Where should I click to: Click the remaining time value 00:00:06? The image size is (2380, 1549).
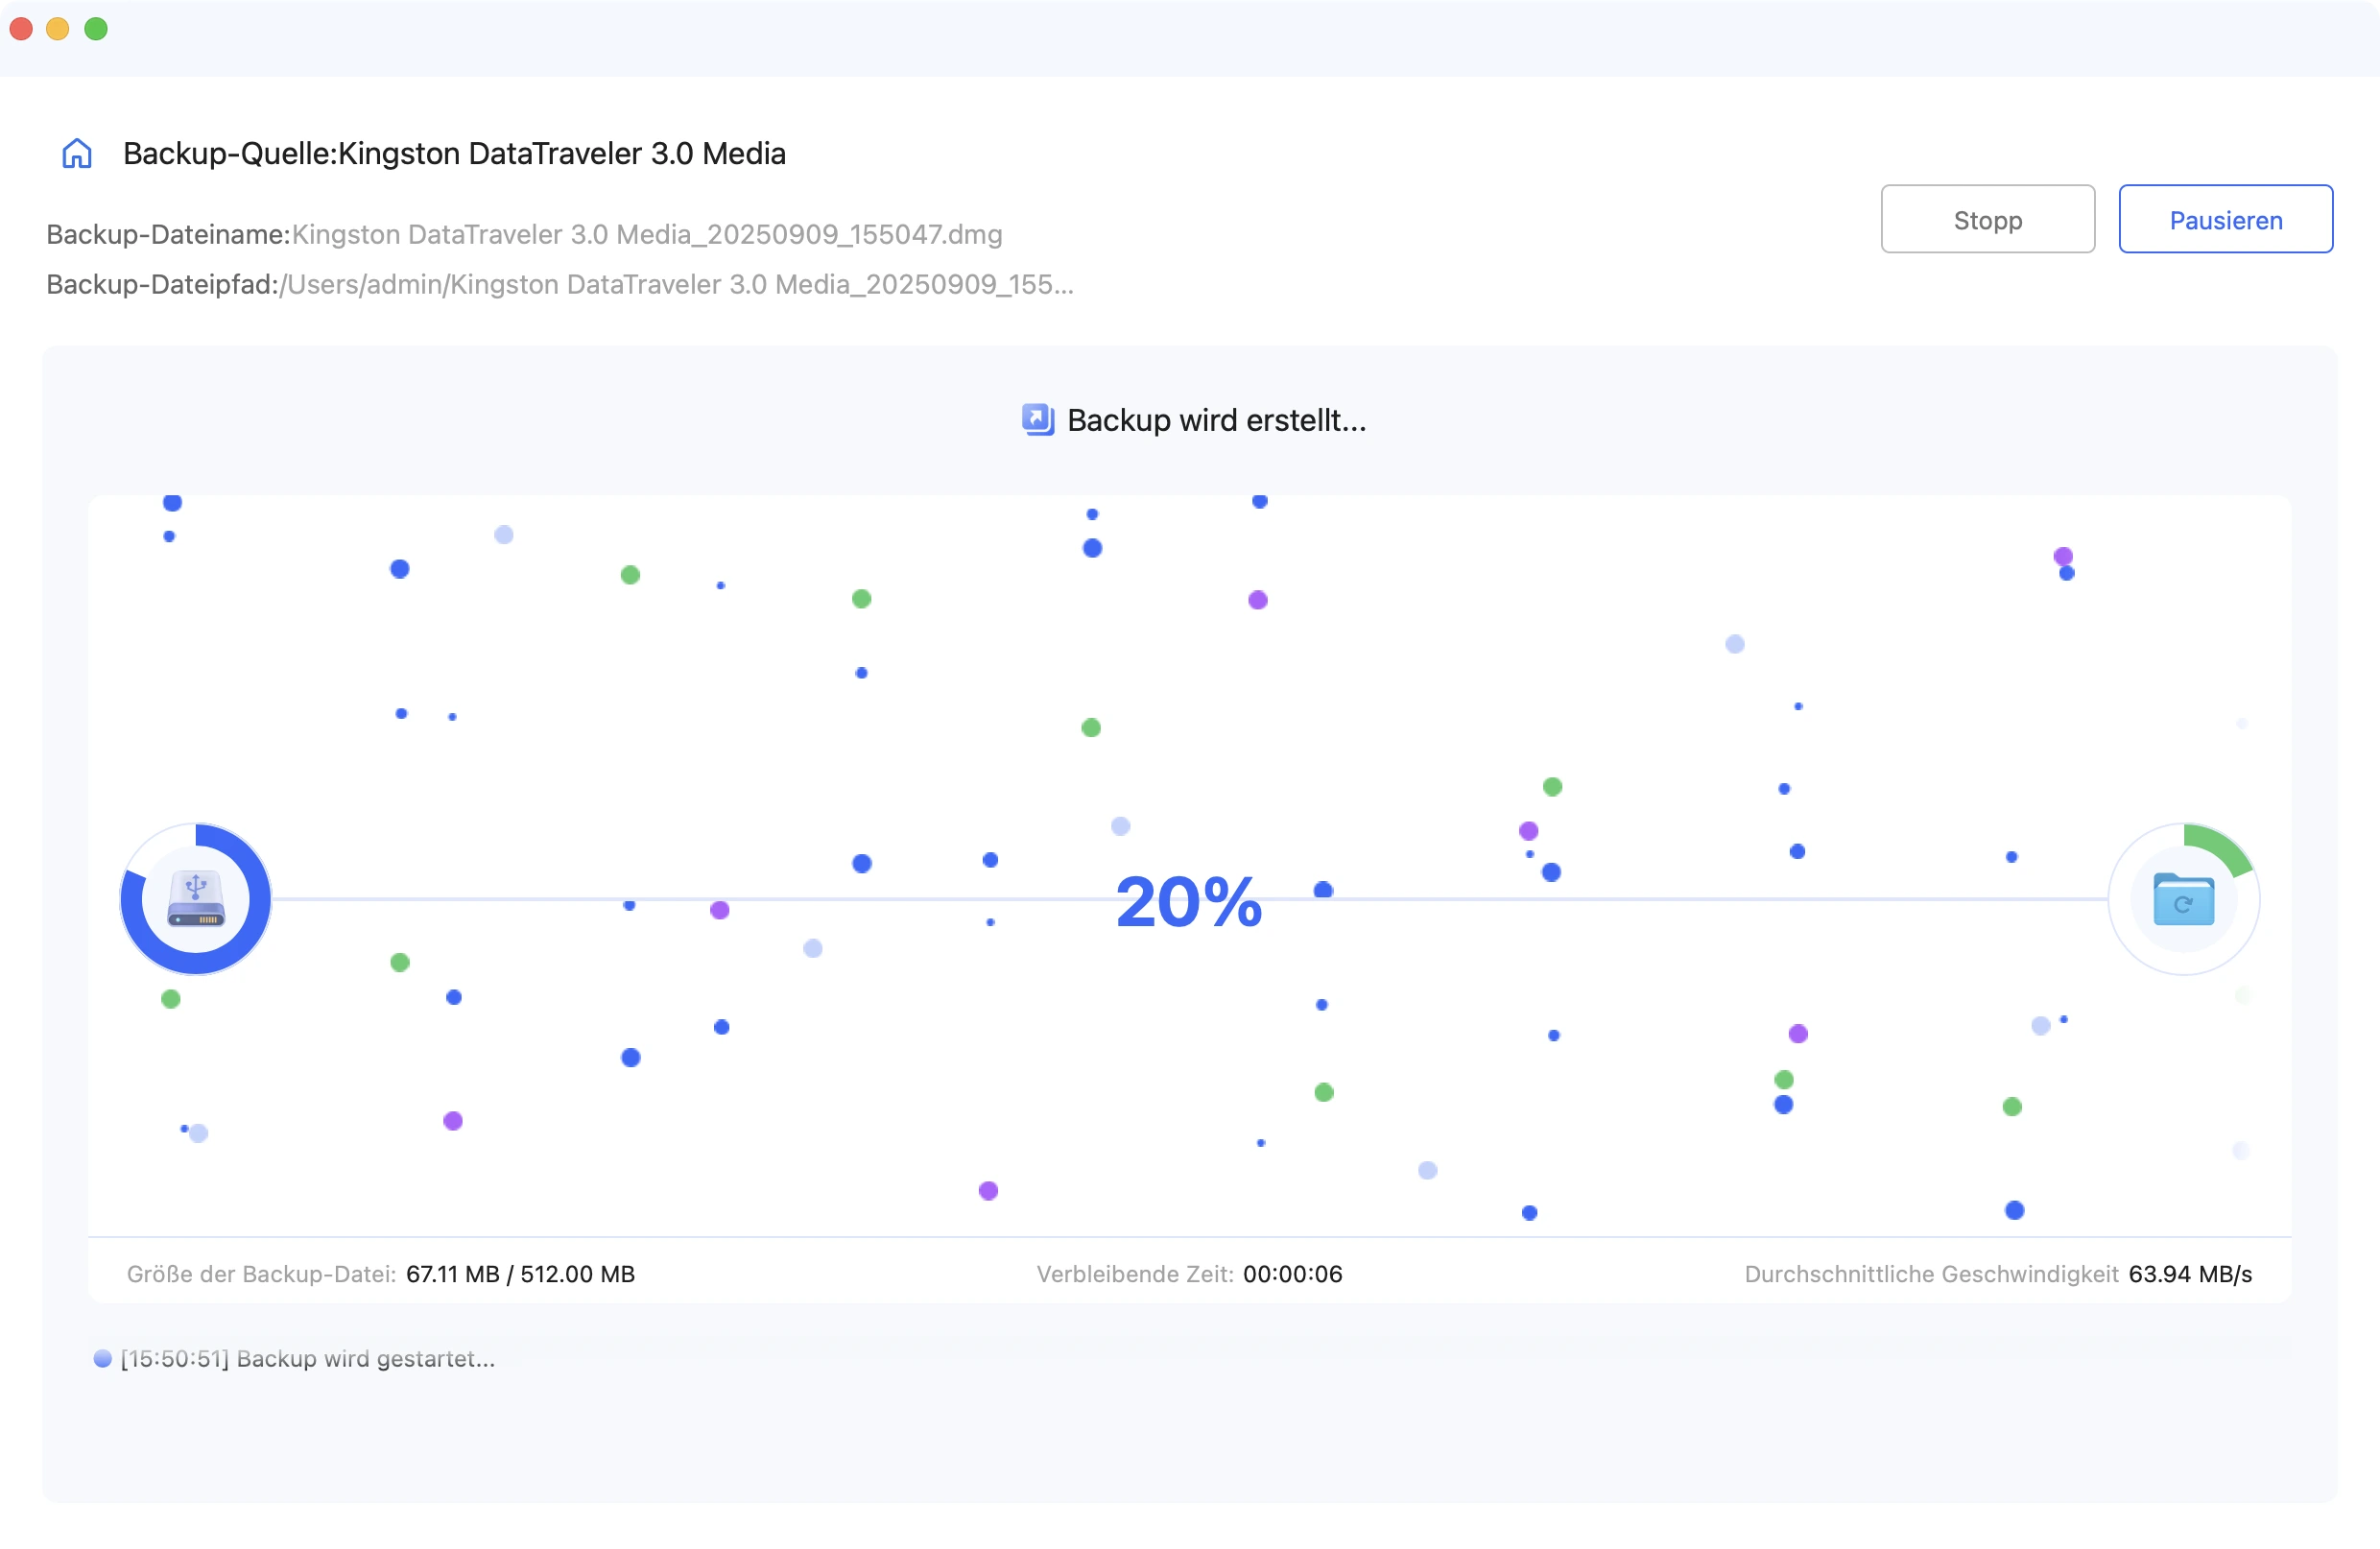[1292, 1274]
